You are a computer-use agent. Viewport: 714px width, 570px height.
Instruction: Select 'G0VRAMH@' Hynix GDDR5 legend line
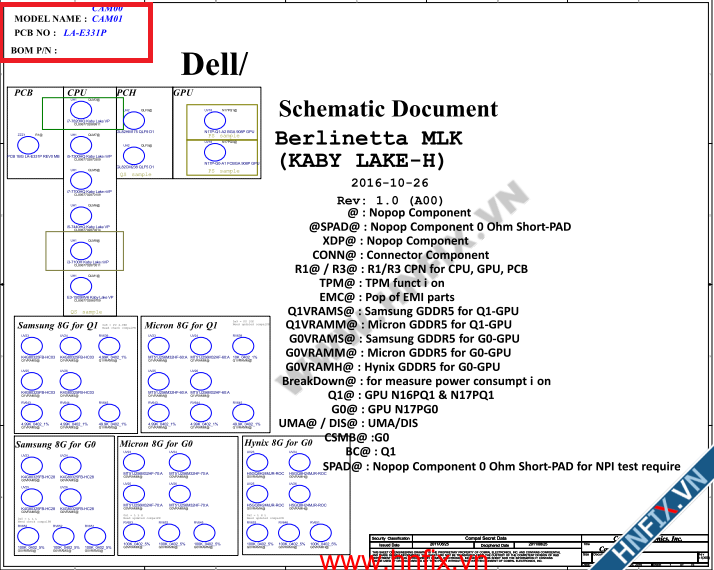393,367
